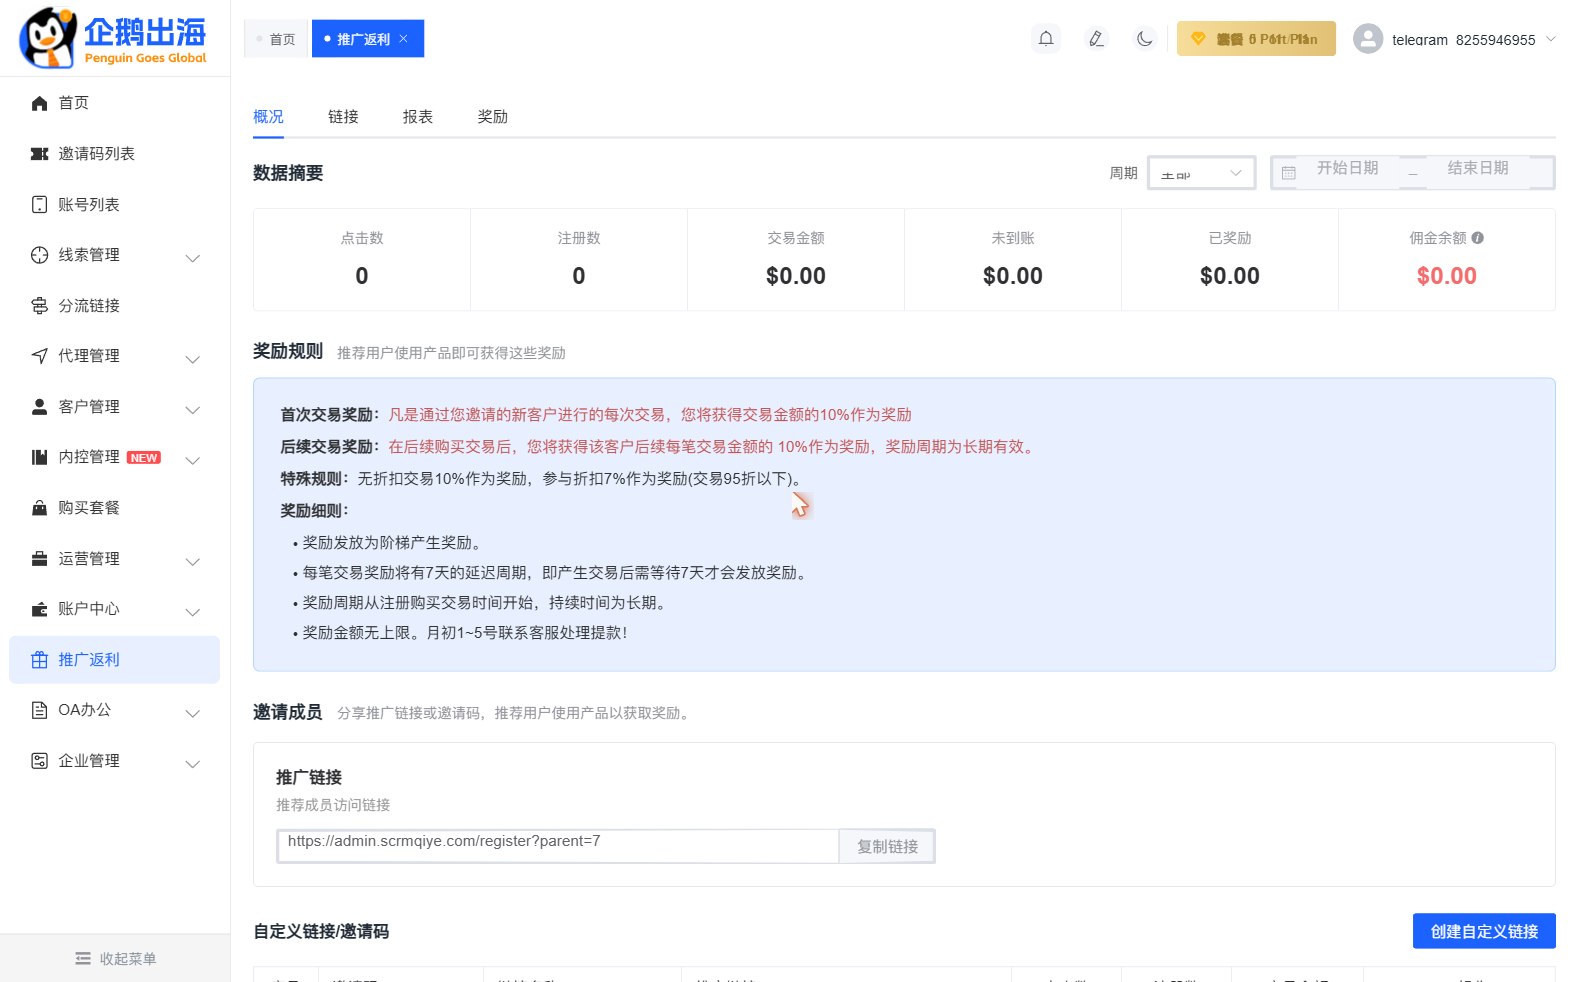1584x982 pixels.
Task: Collapse menu with 收起菜单
Action: coord(115,958)
